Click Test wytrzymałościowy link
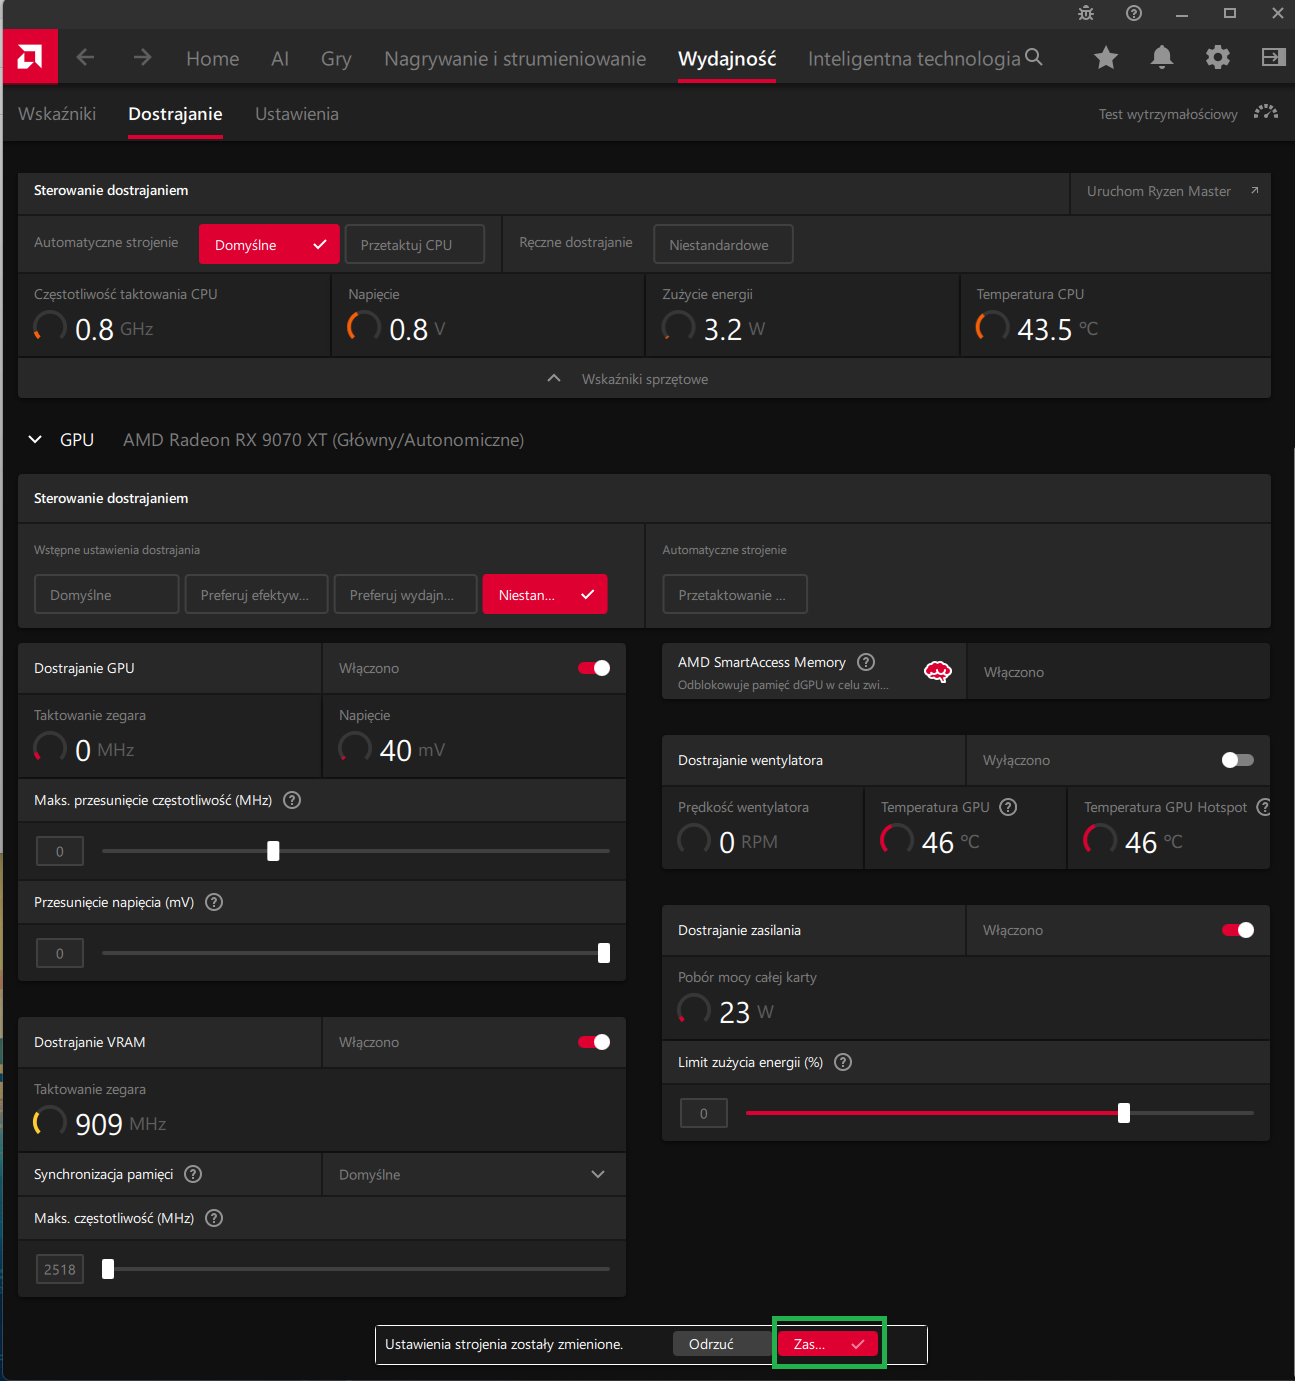 tap(1168, 114)
